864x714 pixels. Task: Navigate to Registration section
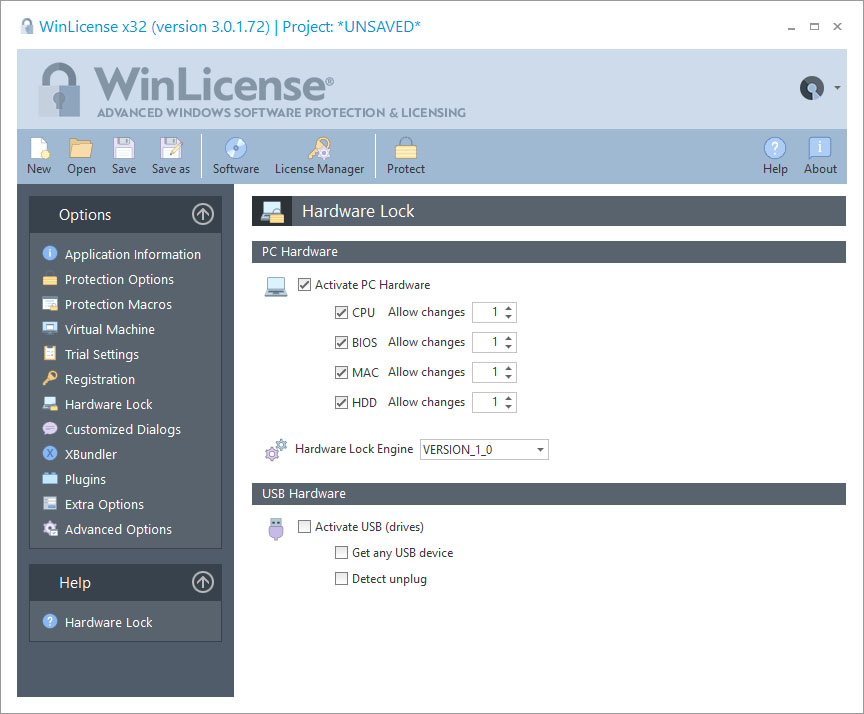pos(100,380)
